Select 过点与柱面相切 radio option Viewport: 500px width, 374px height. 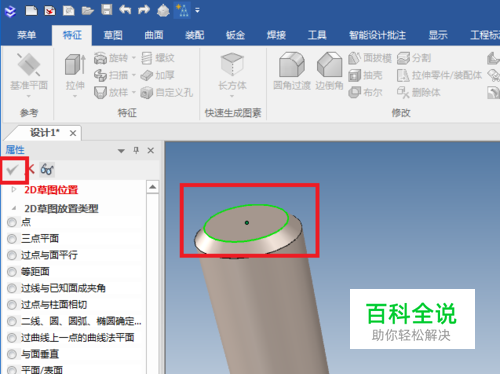tap(12, 305)
